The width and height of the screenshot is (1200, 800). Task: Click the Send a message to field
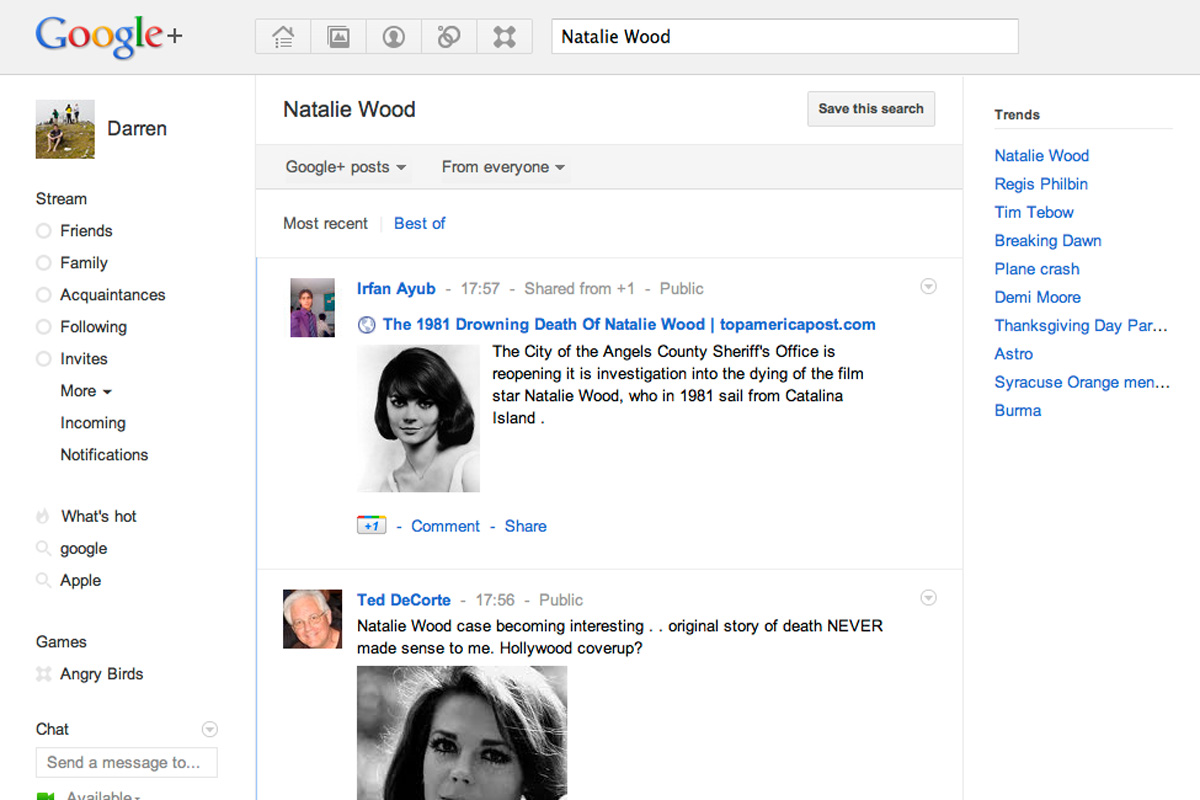(x=126, y=762)
